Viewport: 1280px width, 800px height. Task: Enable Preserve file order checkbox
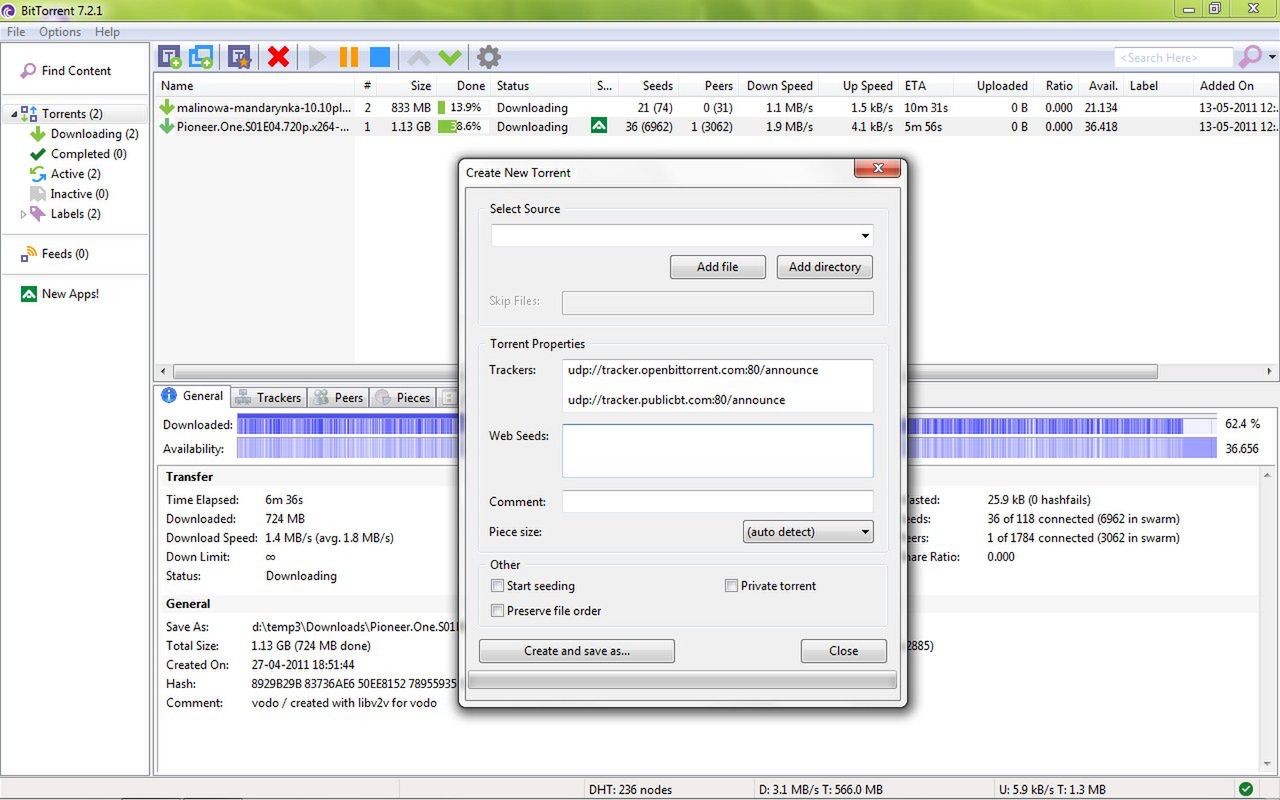497,611
